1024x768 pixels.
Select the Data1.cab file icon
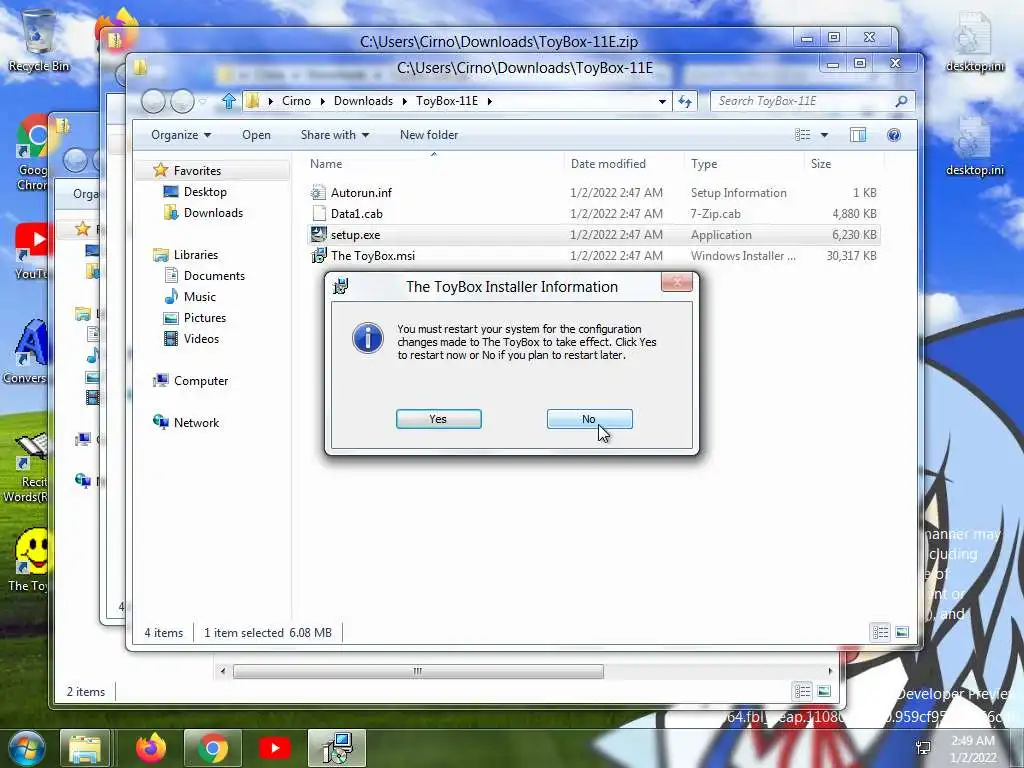point(318,214)
